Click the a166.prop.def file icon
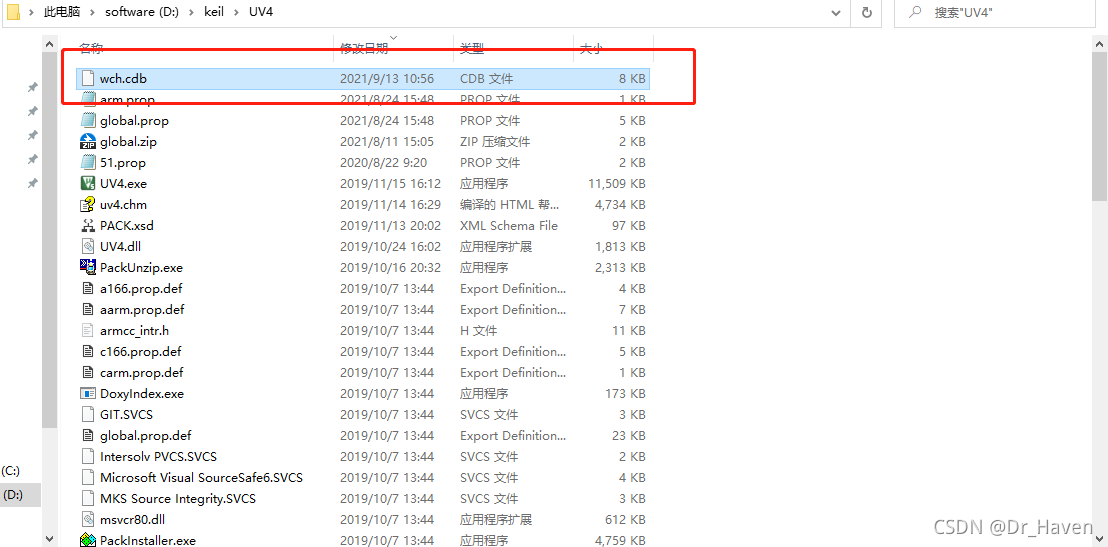1108x547 pixels. 88,288
